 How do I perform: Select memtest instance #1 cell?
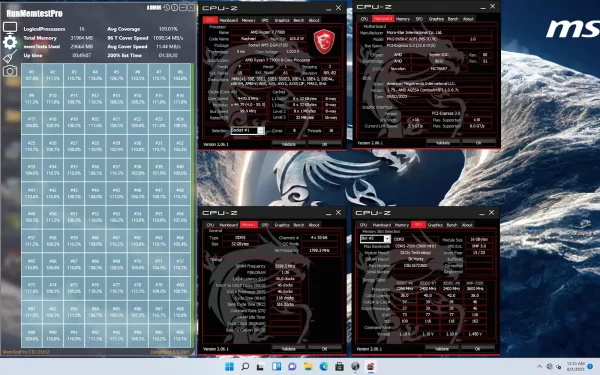pos(32,75)
